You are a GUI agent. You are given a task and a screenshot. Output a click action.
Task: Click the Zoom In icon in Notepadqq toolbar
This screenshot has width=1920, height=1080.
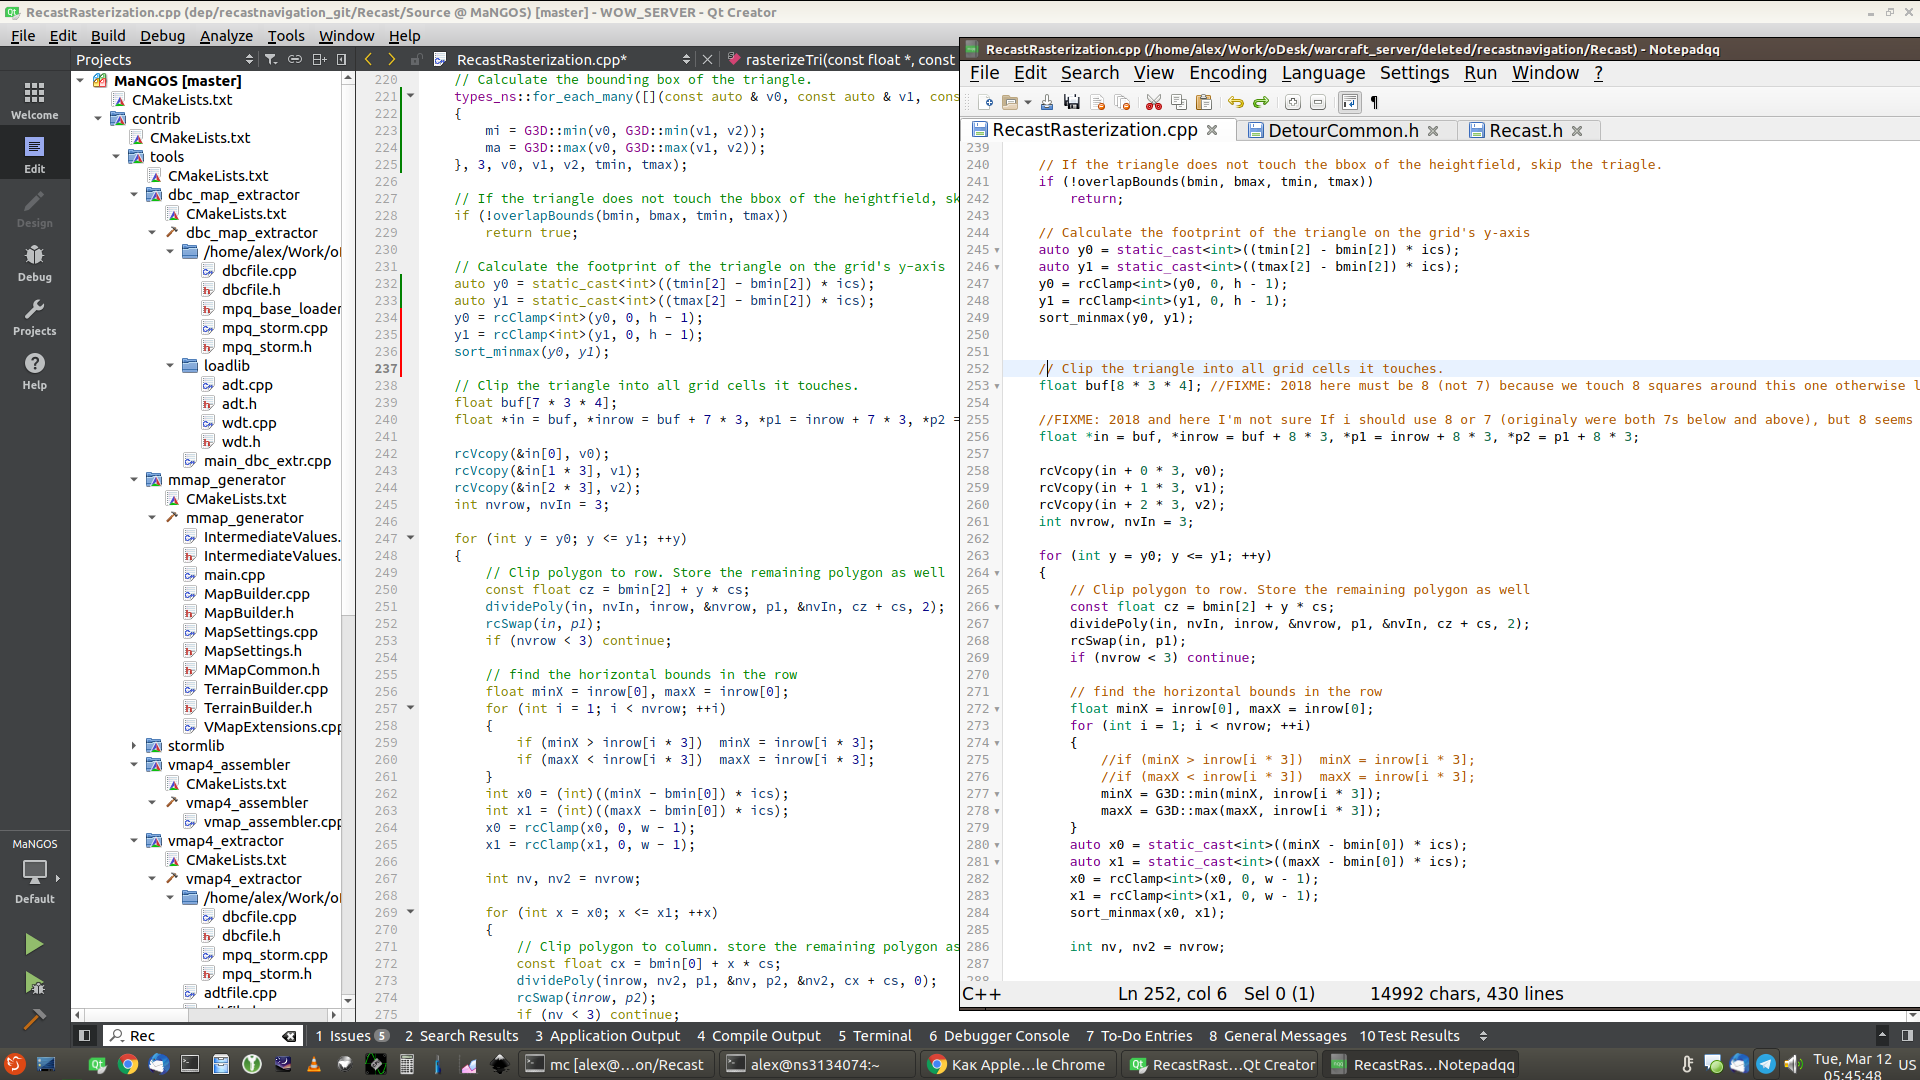point(1293,102)
